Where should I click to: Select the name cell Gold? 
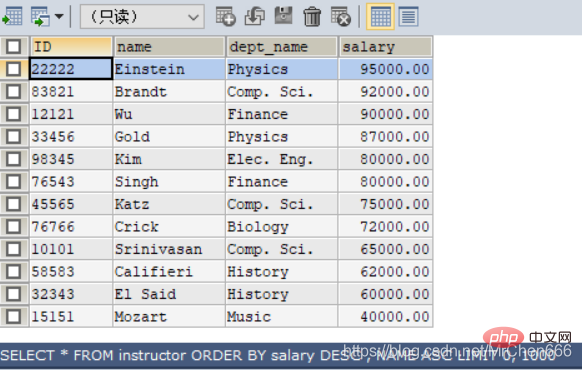coord(169,137)
